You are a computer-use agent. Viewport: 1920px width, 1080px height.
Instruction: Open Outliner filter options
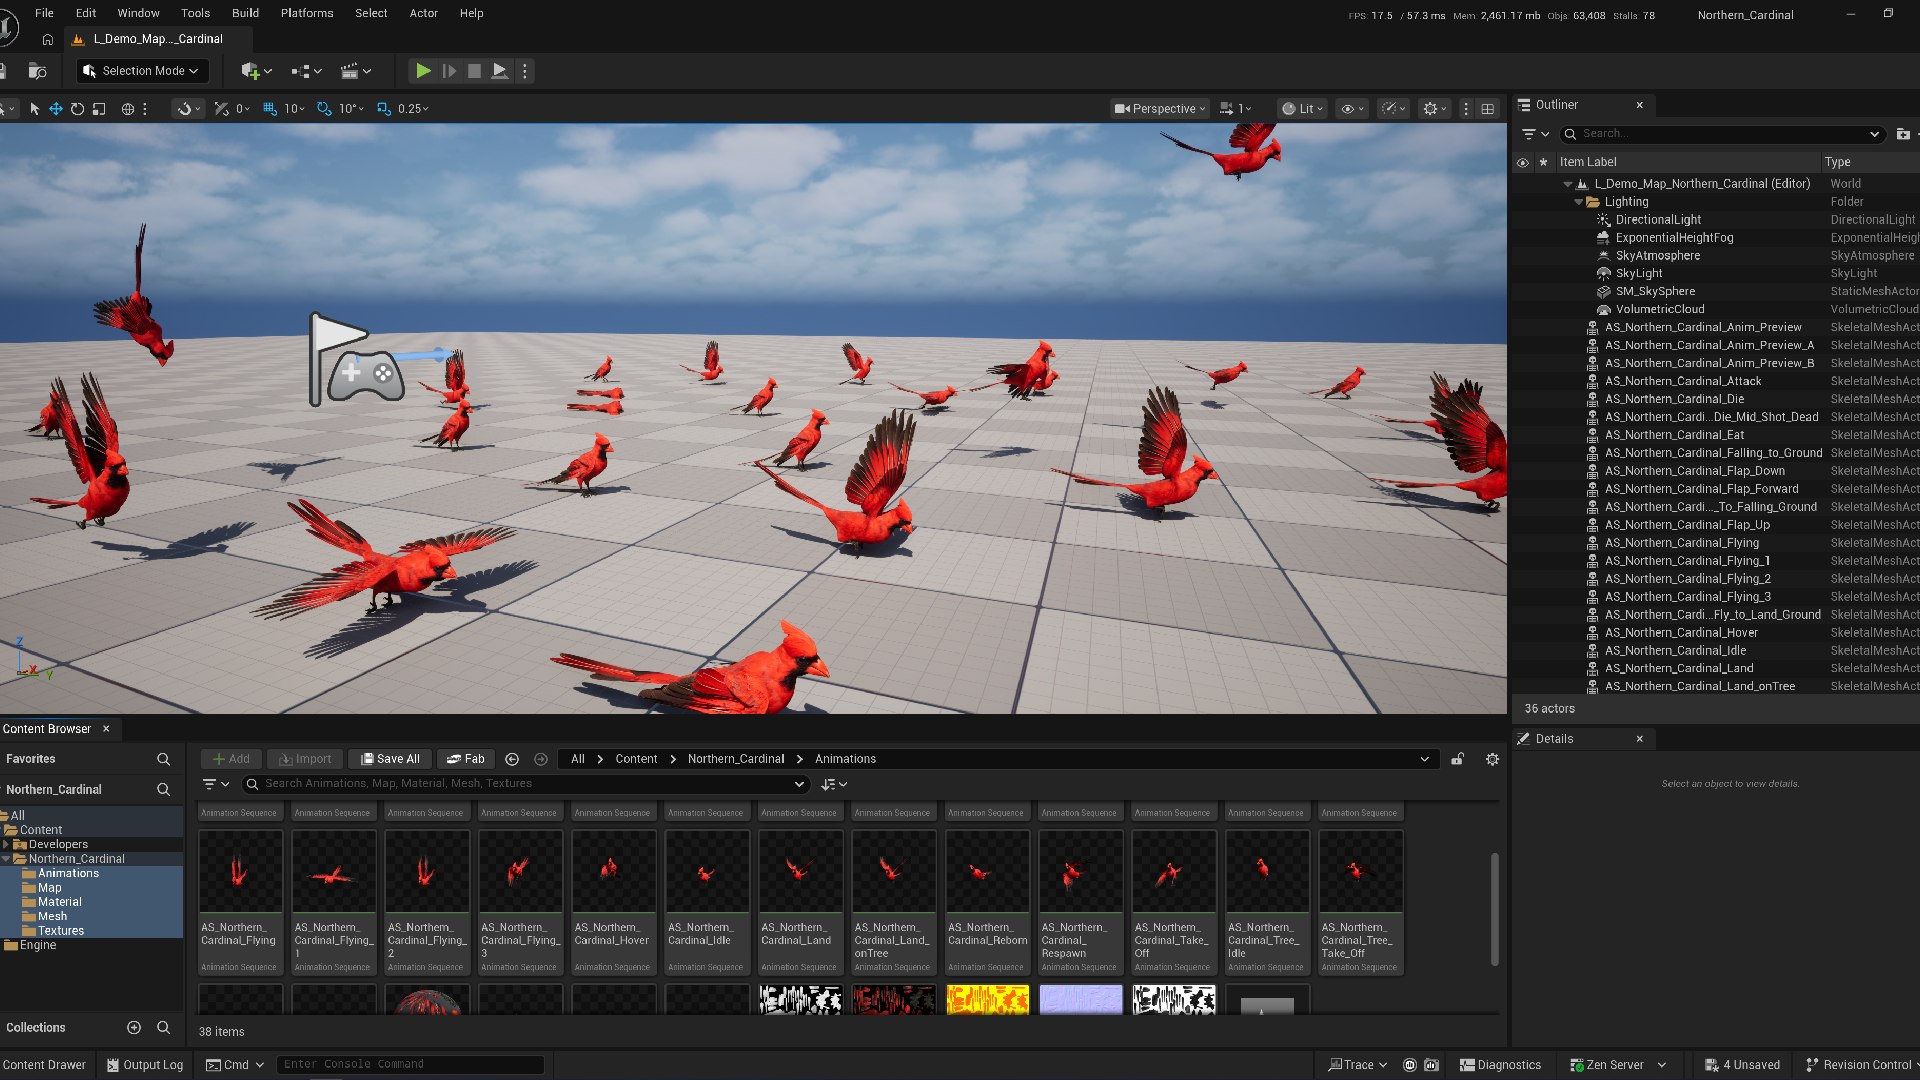[x=1535, y=134]
